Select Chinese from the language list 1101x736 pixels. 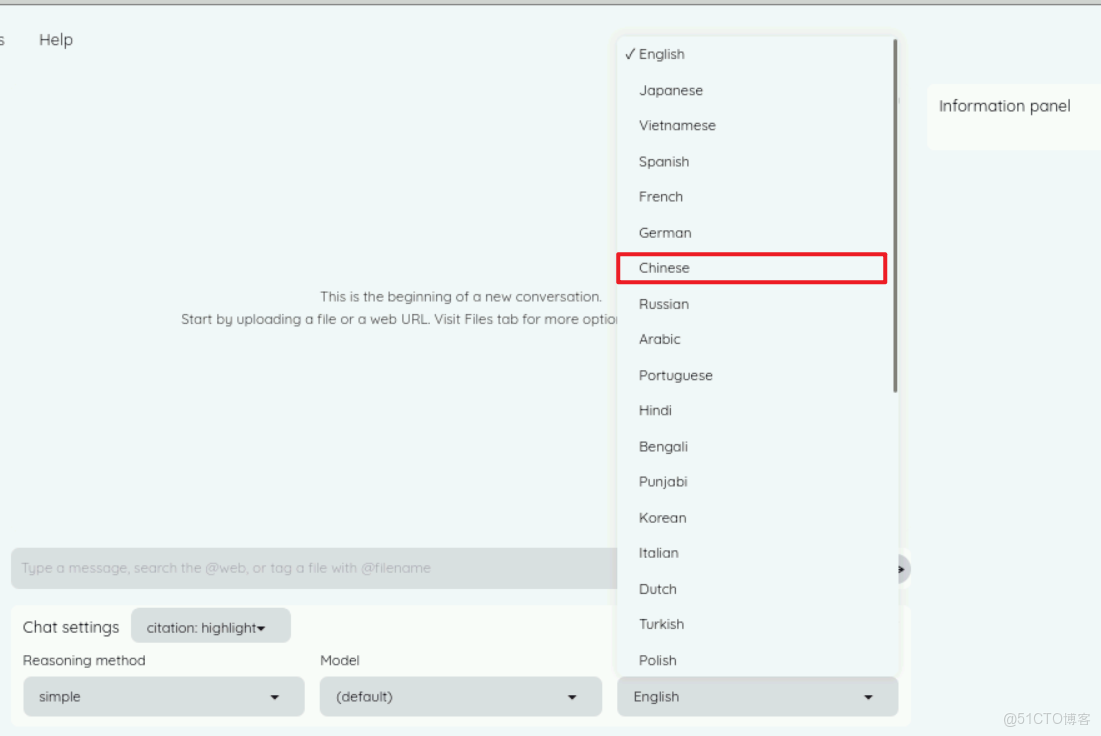pos(665,268)
